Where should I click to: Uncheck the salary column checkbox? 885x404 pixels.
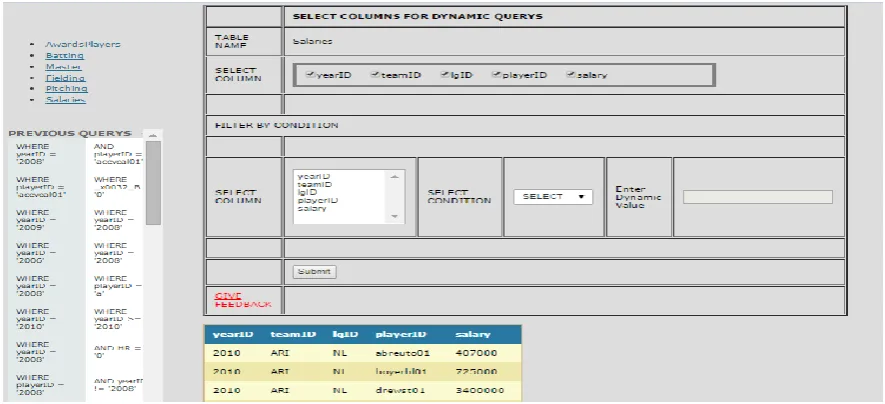571,74
